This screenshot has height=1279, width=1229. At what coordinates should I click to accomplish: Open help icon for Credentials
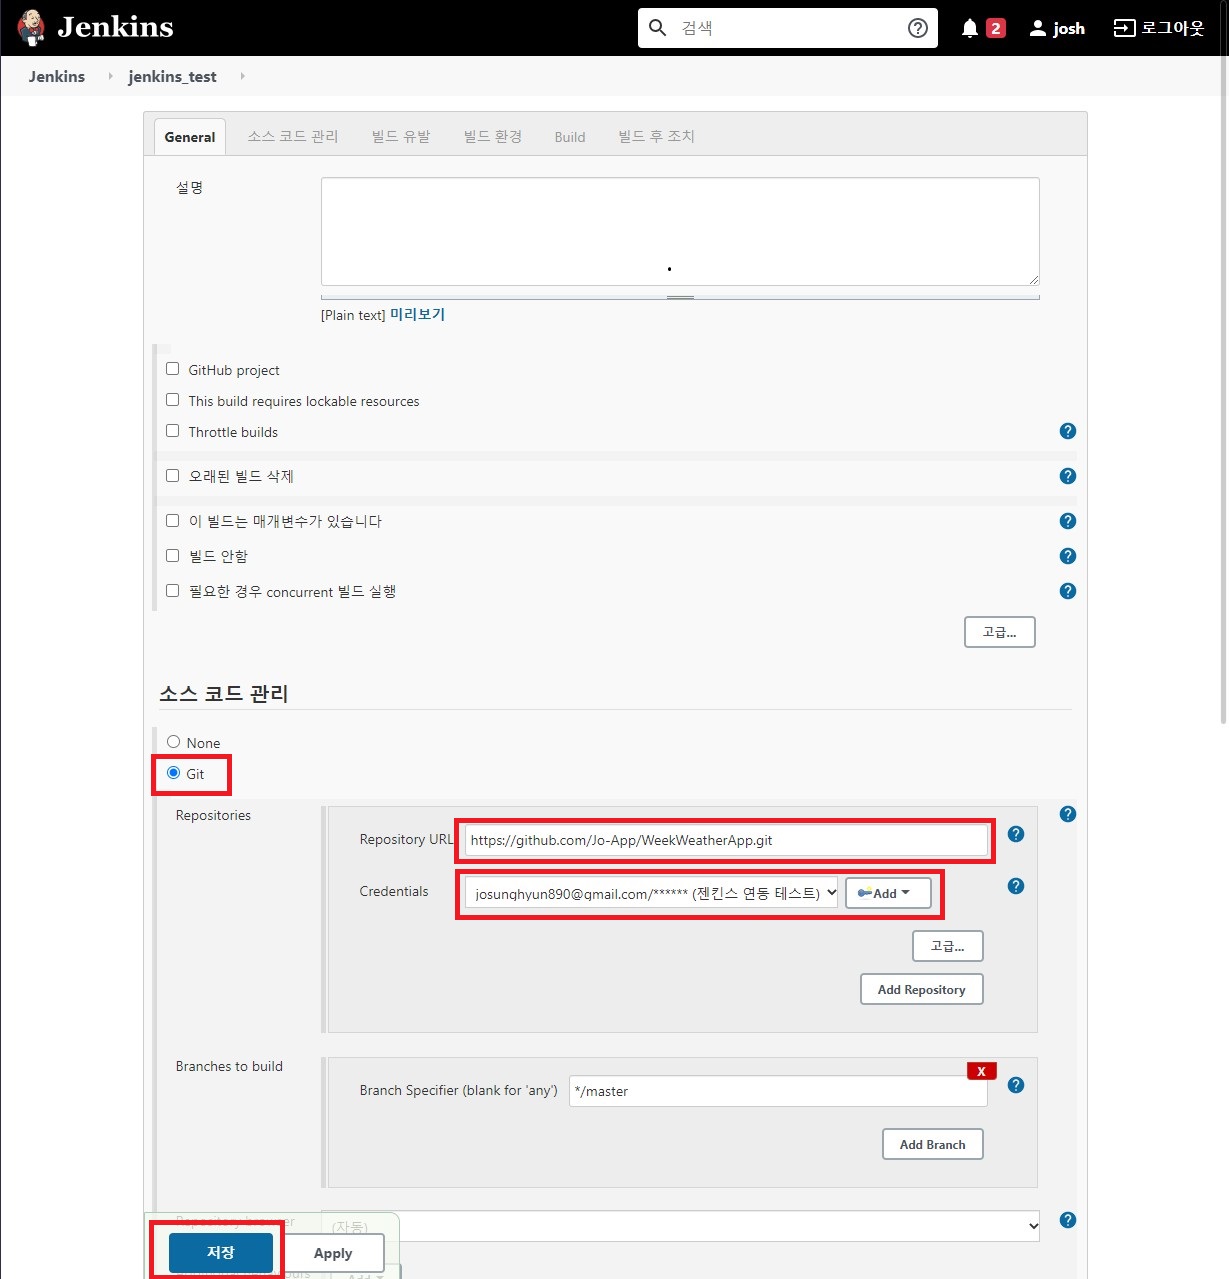coord(1016,886)
